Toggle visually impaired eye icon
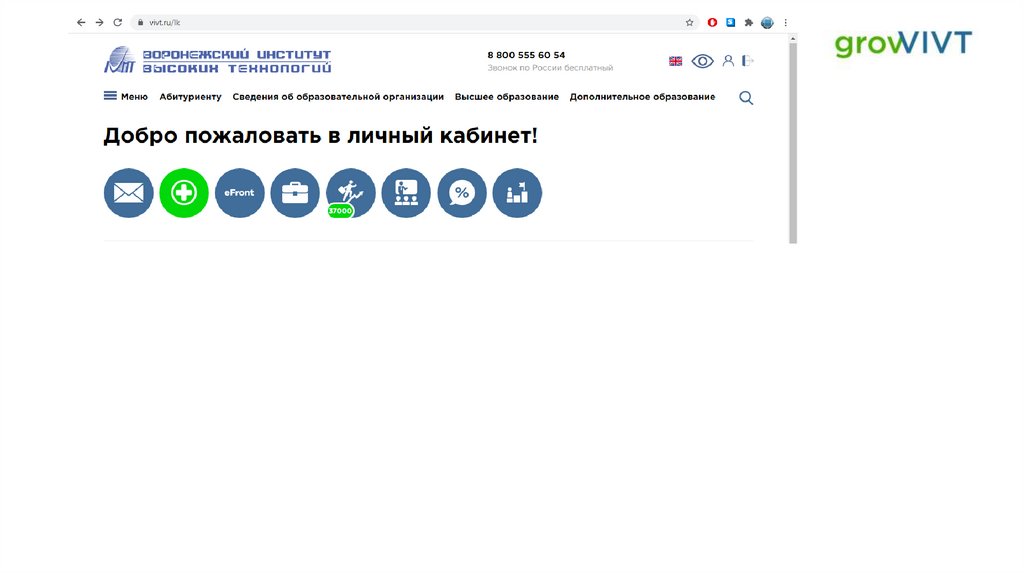This screenshot has width=1024, height=574. point(703,61)
